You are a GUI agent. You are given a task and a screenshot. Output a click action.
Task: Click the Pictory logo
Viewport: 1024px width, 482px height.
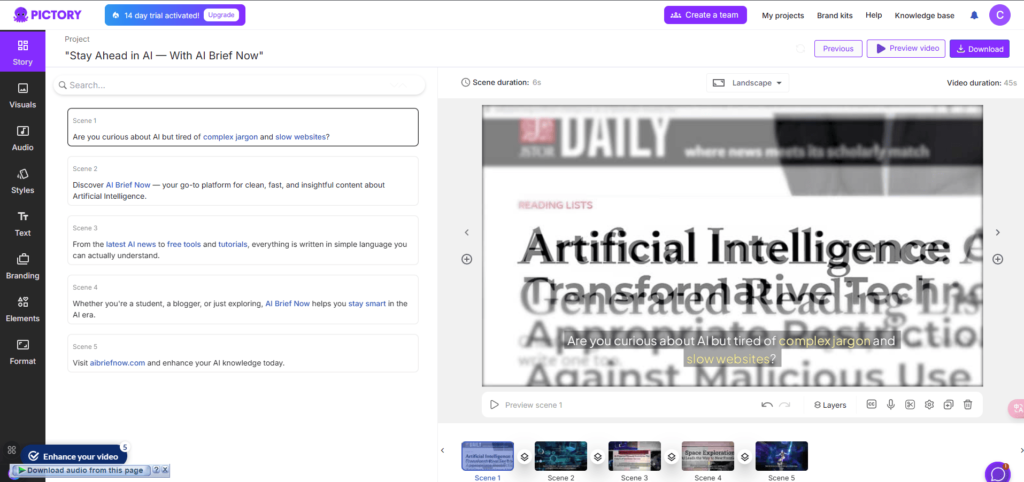click(x=45, y=14)
